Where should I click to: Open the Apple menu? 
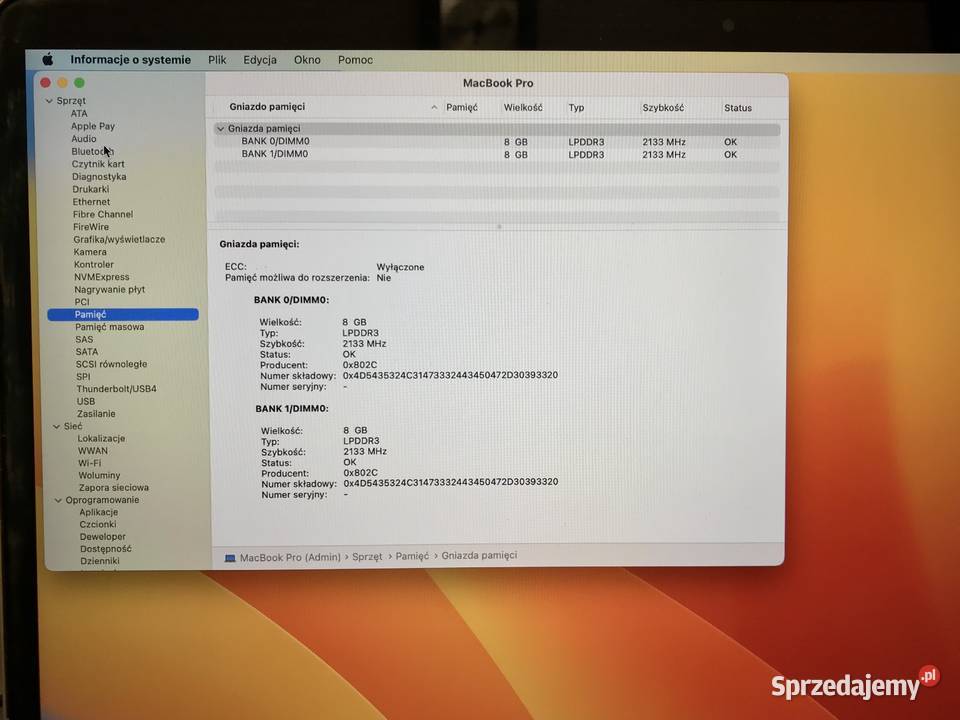pos(46,59)
